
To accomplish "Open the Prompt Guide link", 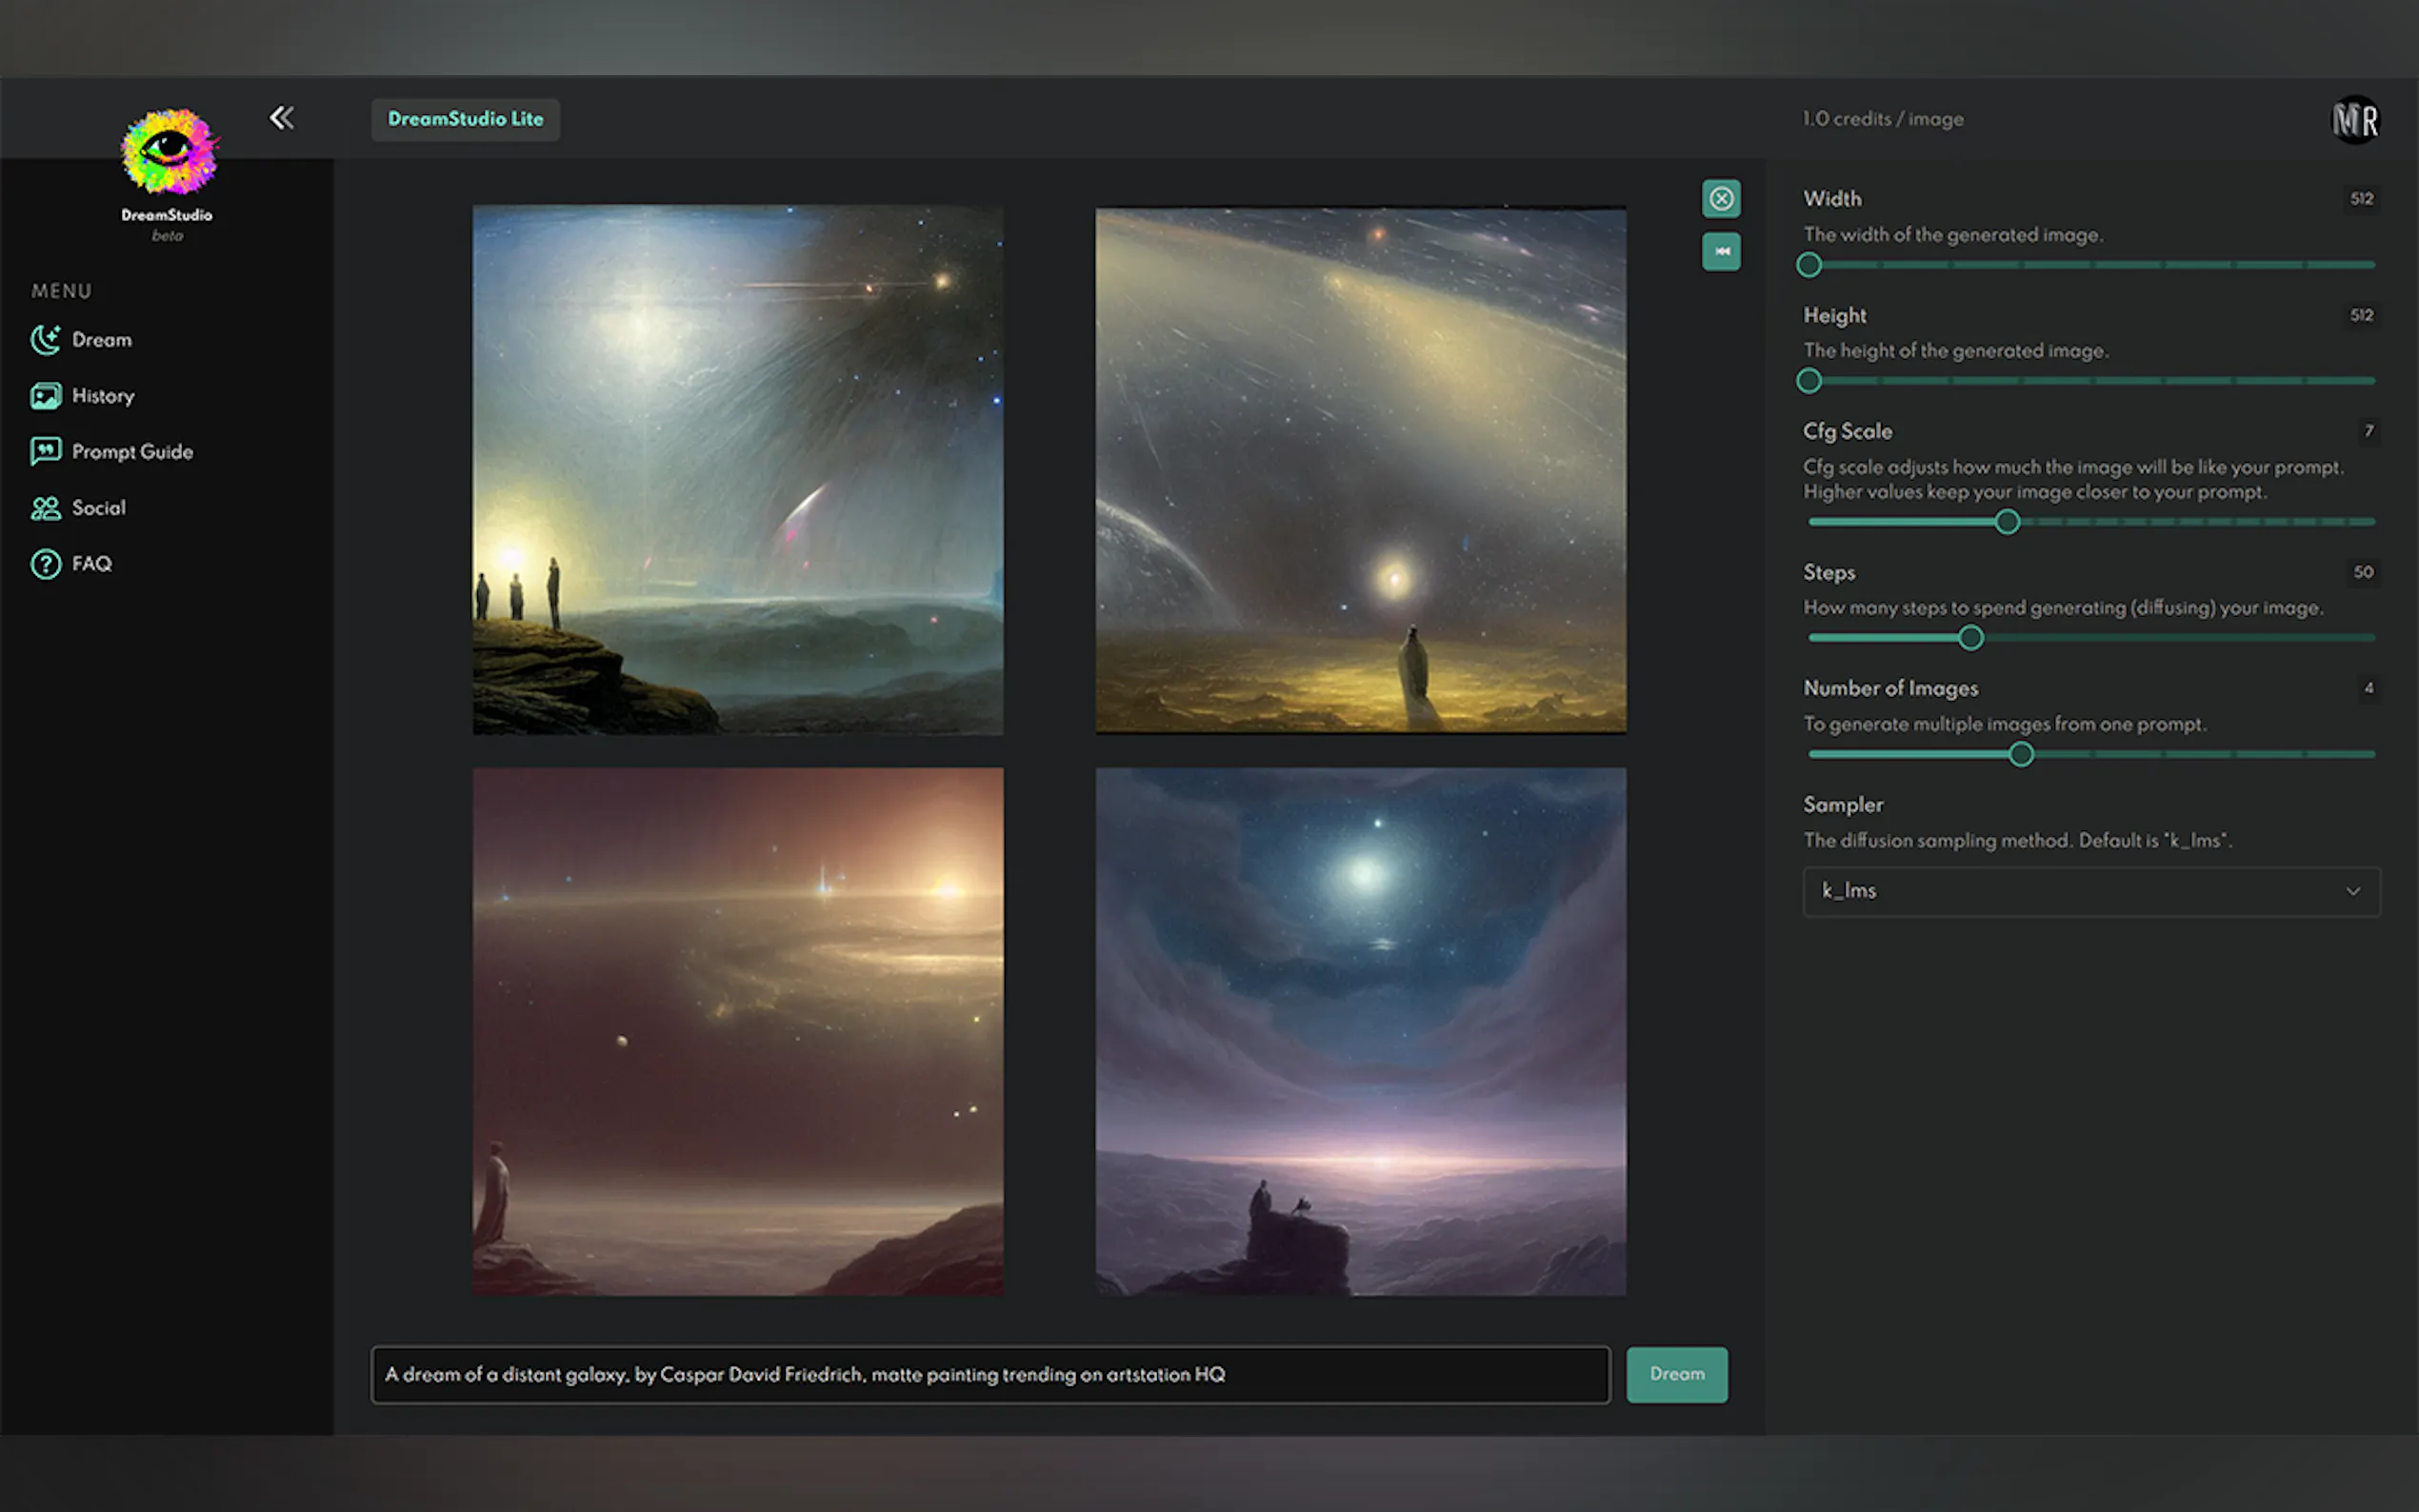I will (x=132, y=452).
